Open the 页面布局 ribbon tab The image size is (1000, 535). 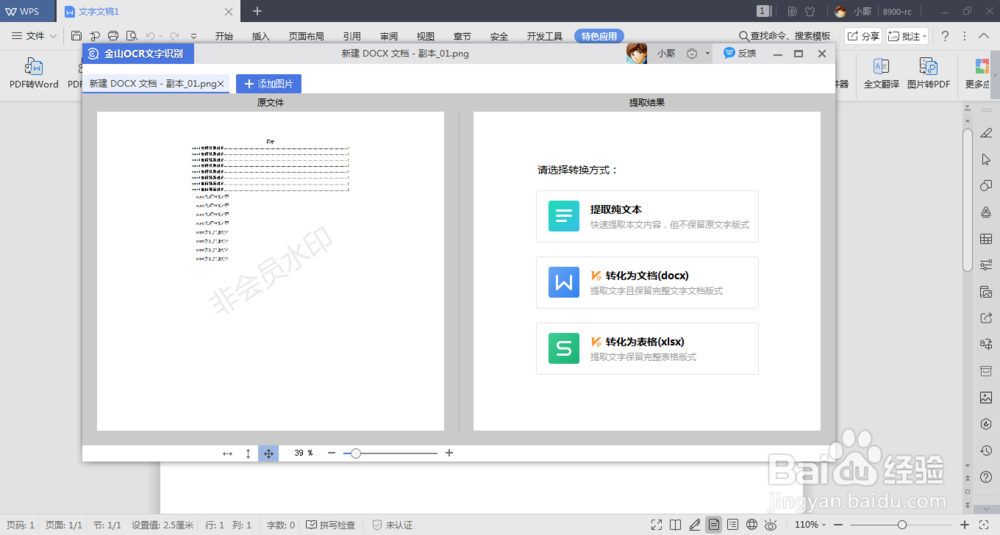coord(306,36)
